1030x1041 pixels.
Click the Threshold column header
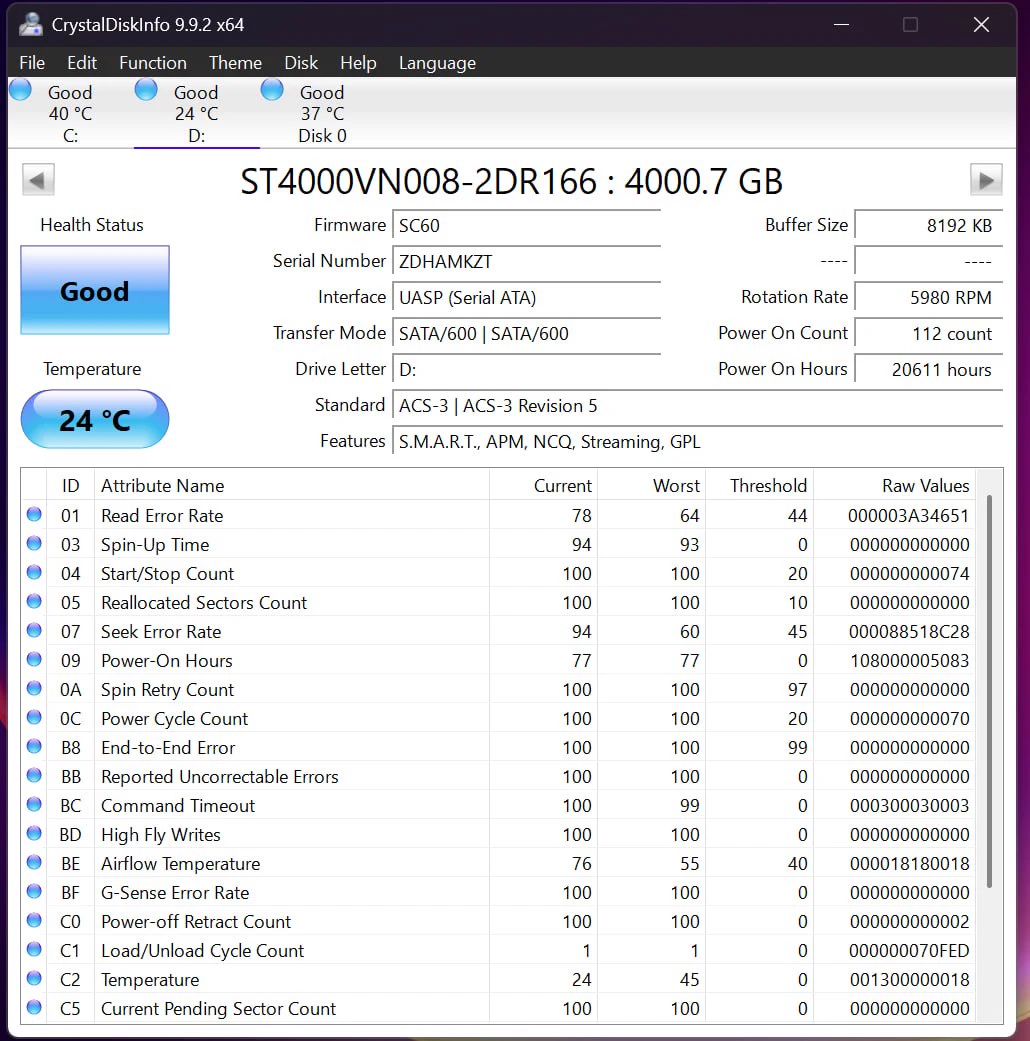pos(760,485)
